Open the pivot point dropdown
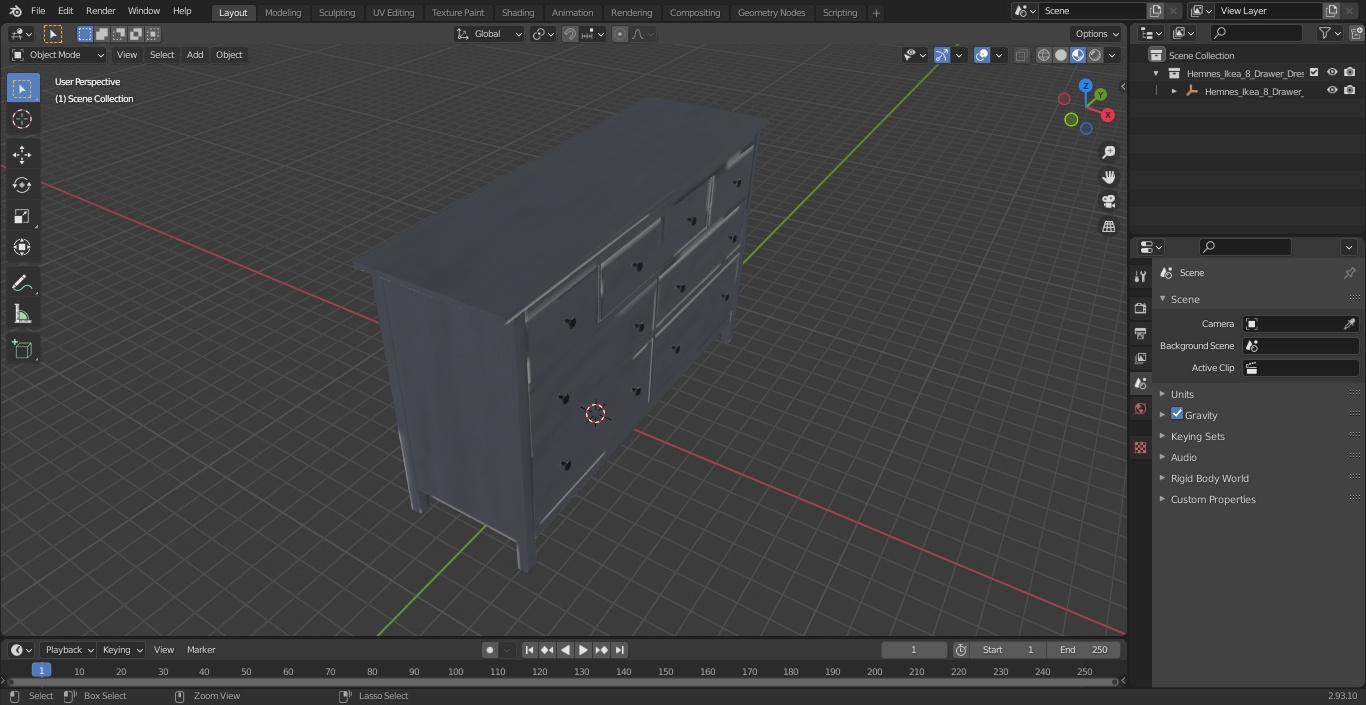The image size is (1366, 705). pyautogui.click(x=543, y=34)
